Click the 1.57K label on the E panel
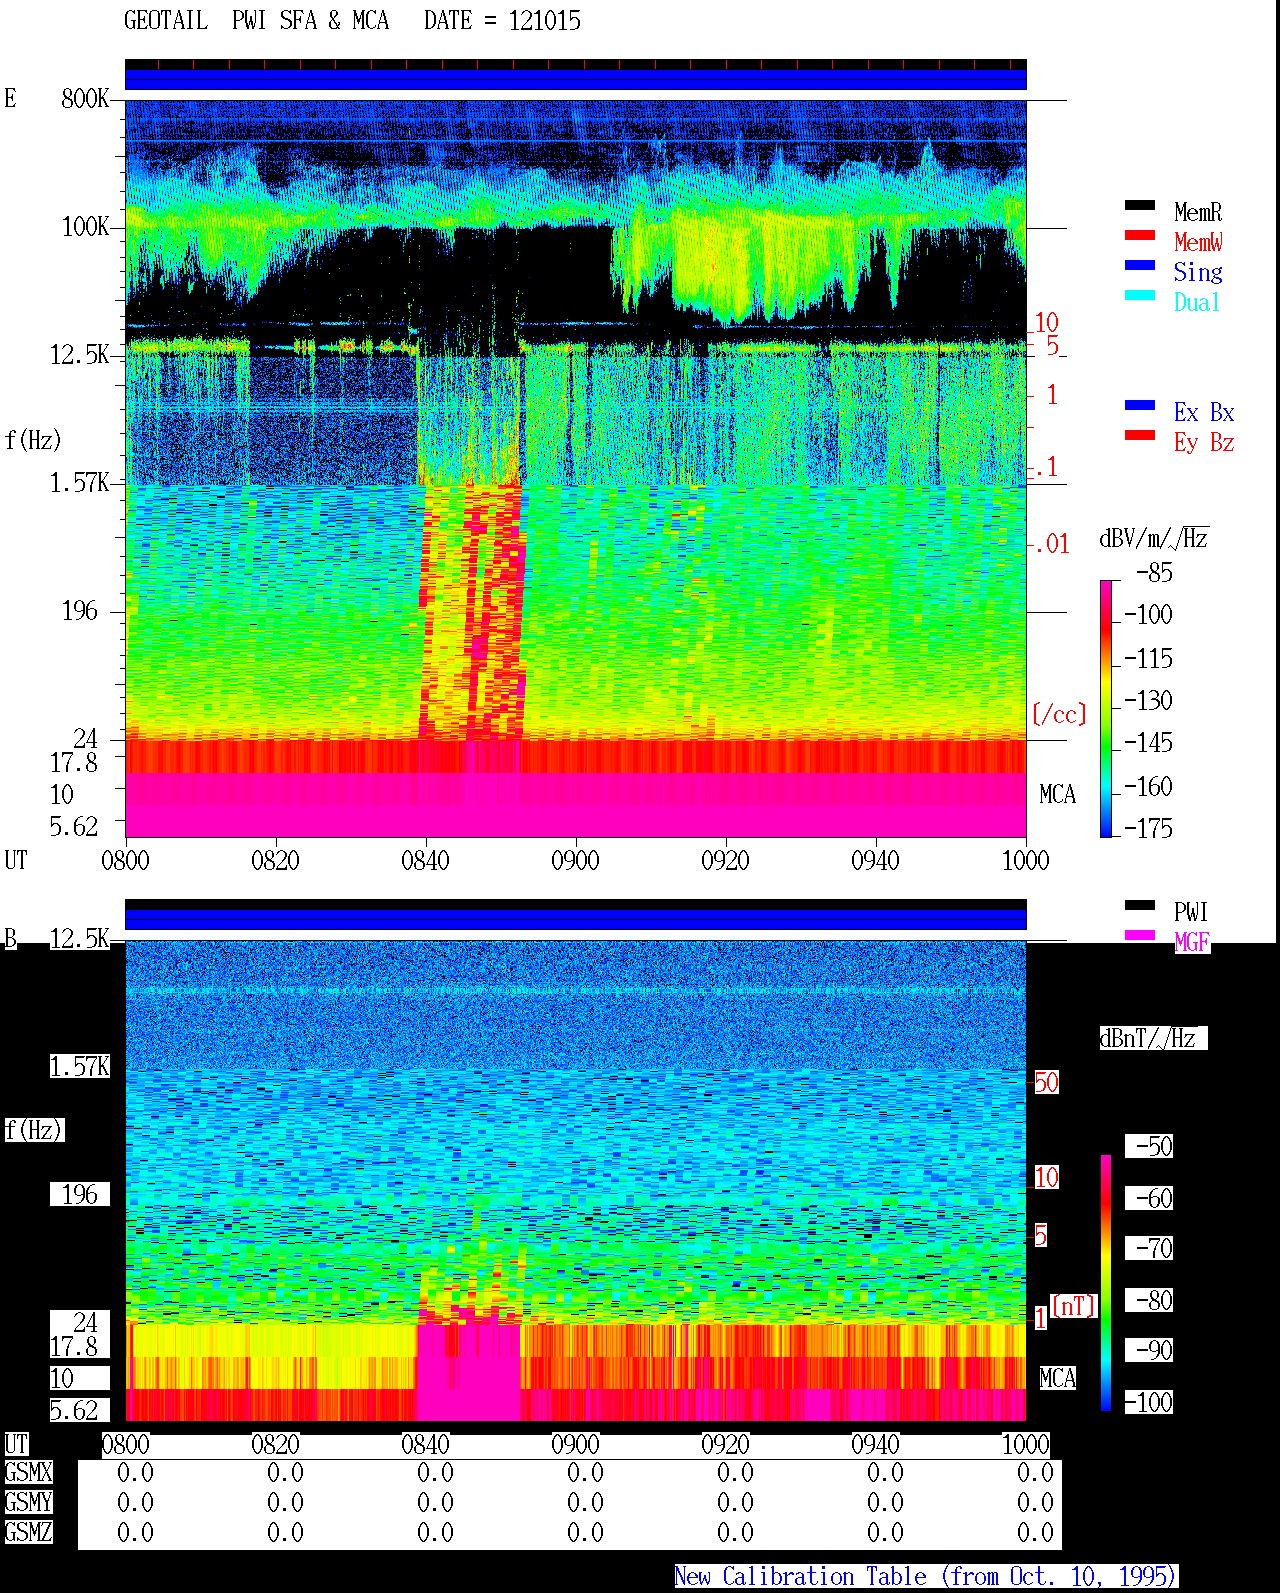 click(x=79, y=482)
